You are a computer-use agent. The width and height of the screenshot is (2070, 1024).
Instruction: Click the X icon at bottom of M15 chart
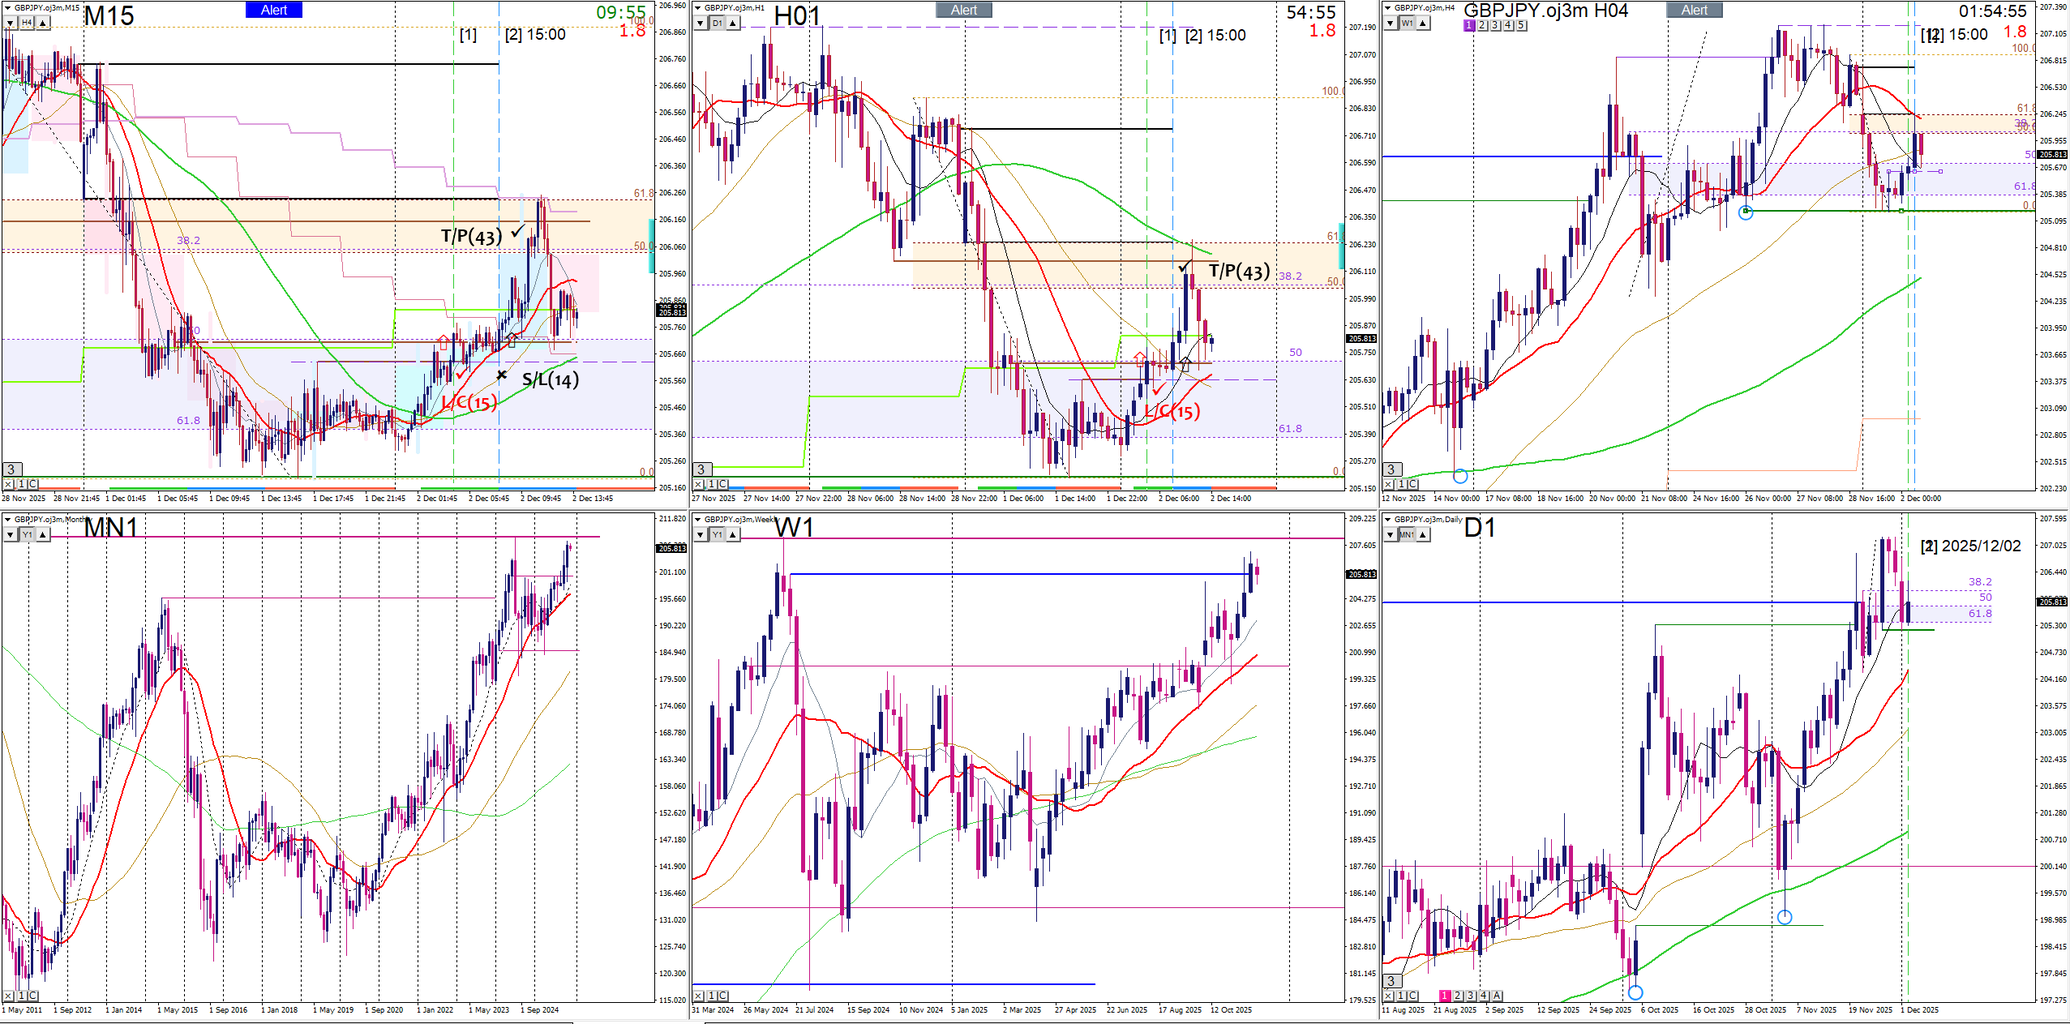tap(9, 484)
